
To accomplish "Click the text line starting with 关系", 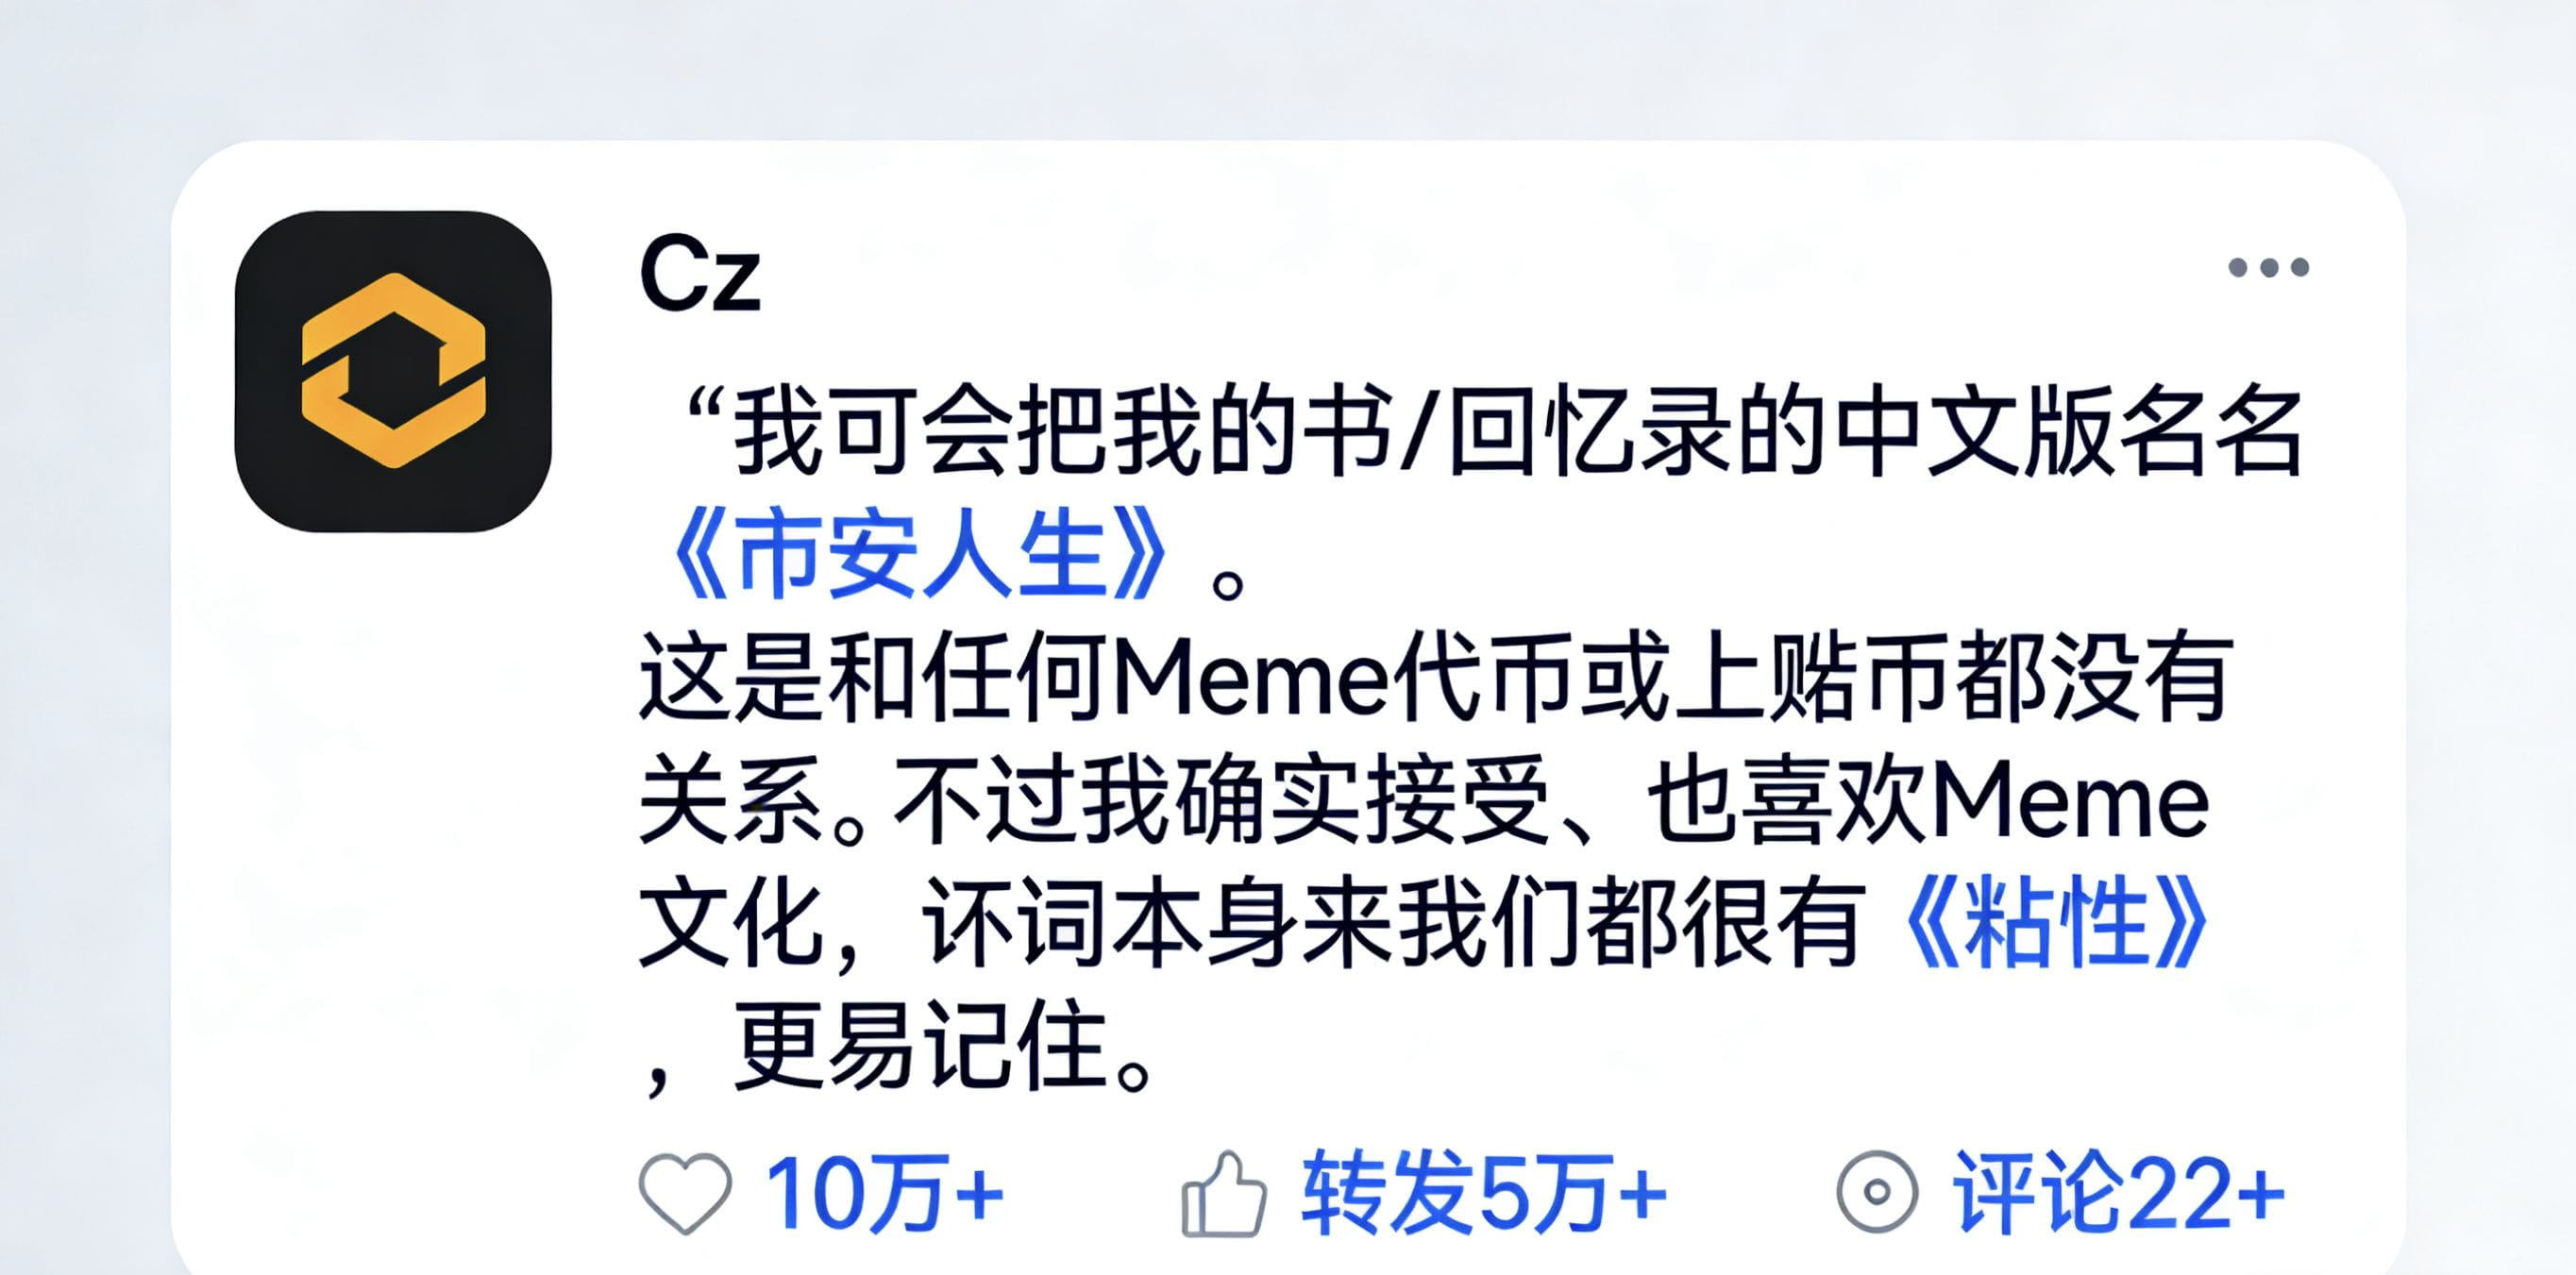I will tap(1424, 801).
